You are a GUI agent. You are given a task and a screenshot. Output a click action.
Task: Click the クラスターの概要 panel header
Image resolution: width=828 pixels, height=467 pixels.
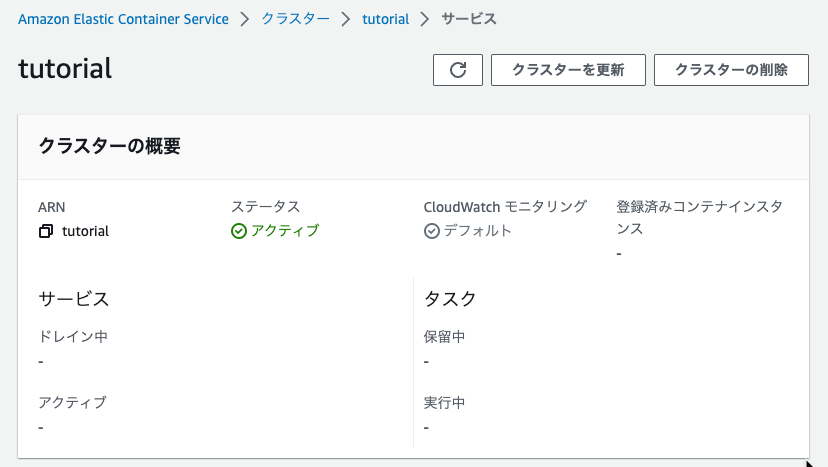[413, 146]
